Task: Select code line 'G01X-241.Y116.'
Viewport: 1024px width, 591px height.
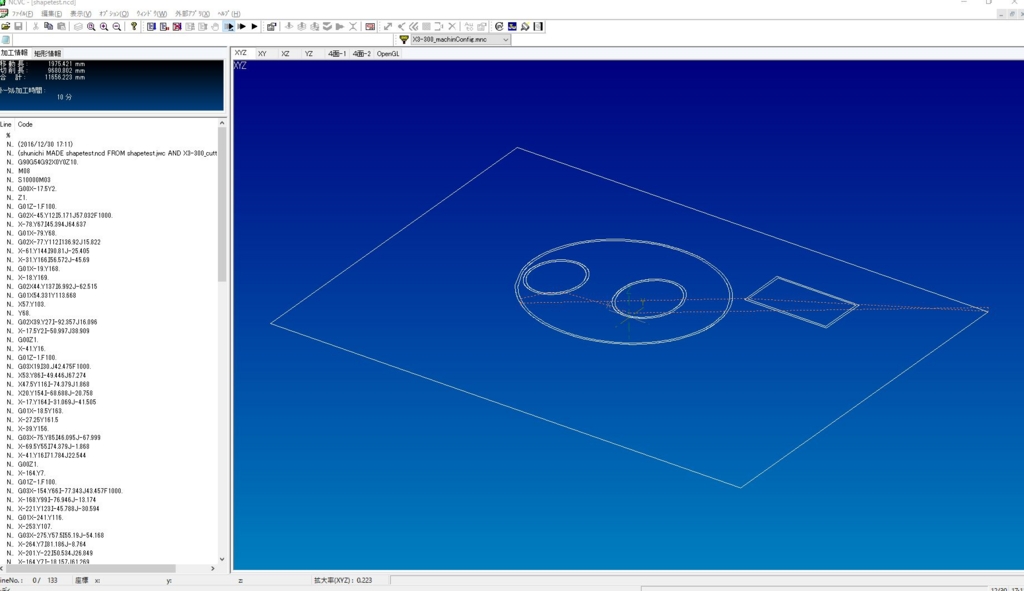Action: 40,517
